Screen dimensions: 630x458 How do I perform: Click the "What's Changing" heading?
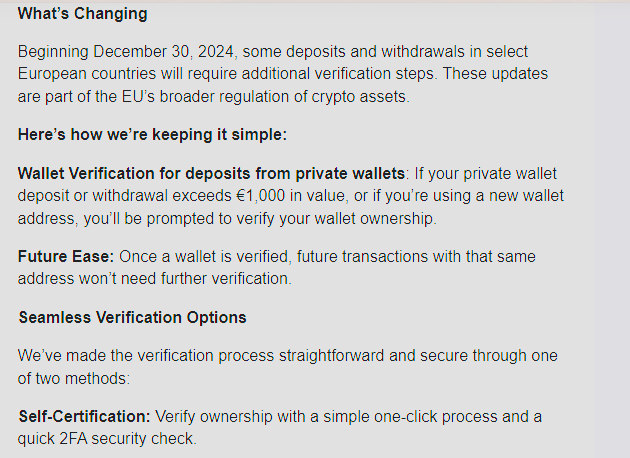(x=82, y=14)
